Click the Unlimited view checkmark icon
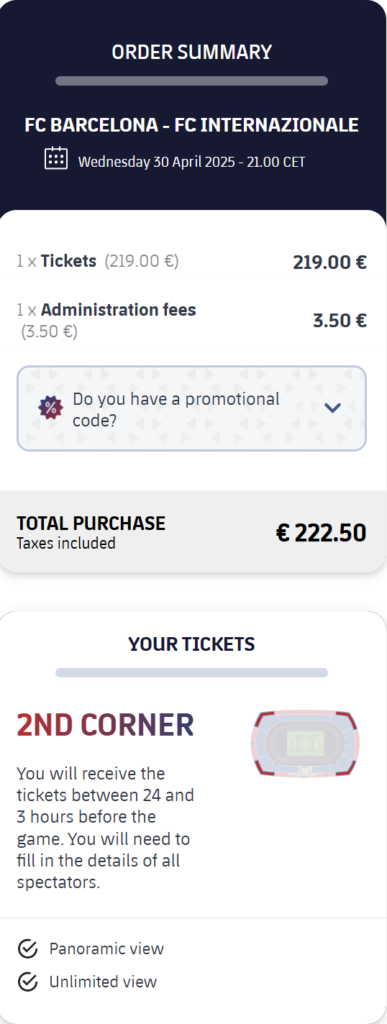The height and width of the screenshot is (1024, 387). pyautogui.click(x=27, y=982)
